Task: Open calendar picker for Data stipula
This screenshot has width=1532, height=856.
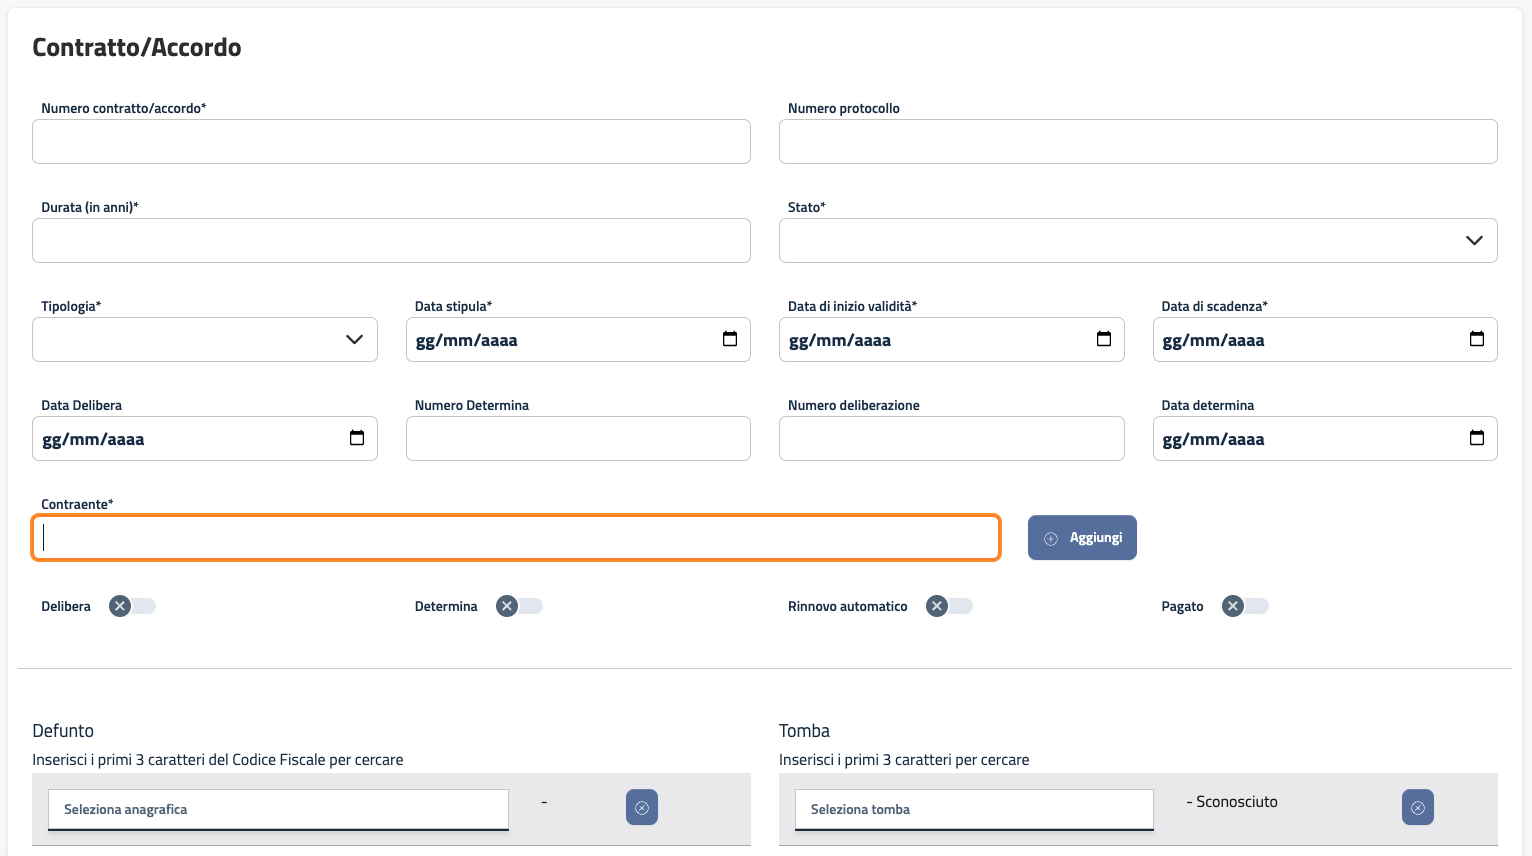Action: pyautogui.click(x=730, y=339)
